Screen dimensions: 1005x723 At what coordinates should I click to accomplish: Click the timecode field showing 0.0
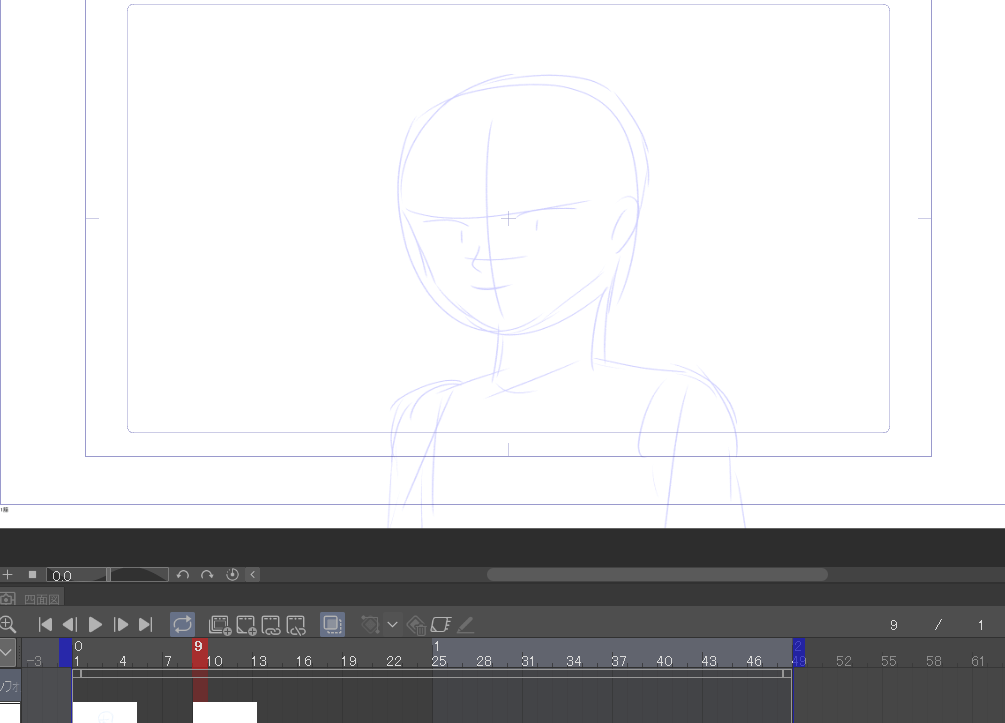coord(68,575)
